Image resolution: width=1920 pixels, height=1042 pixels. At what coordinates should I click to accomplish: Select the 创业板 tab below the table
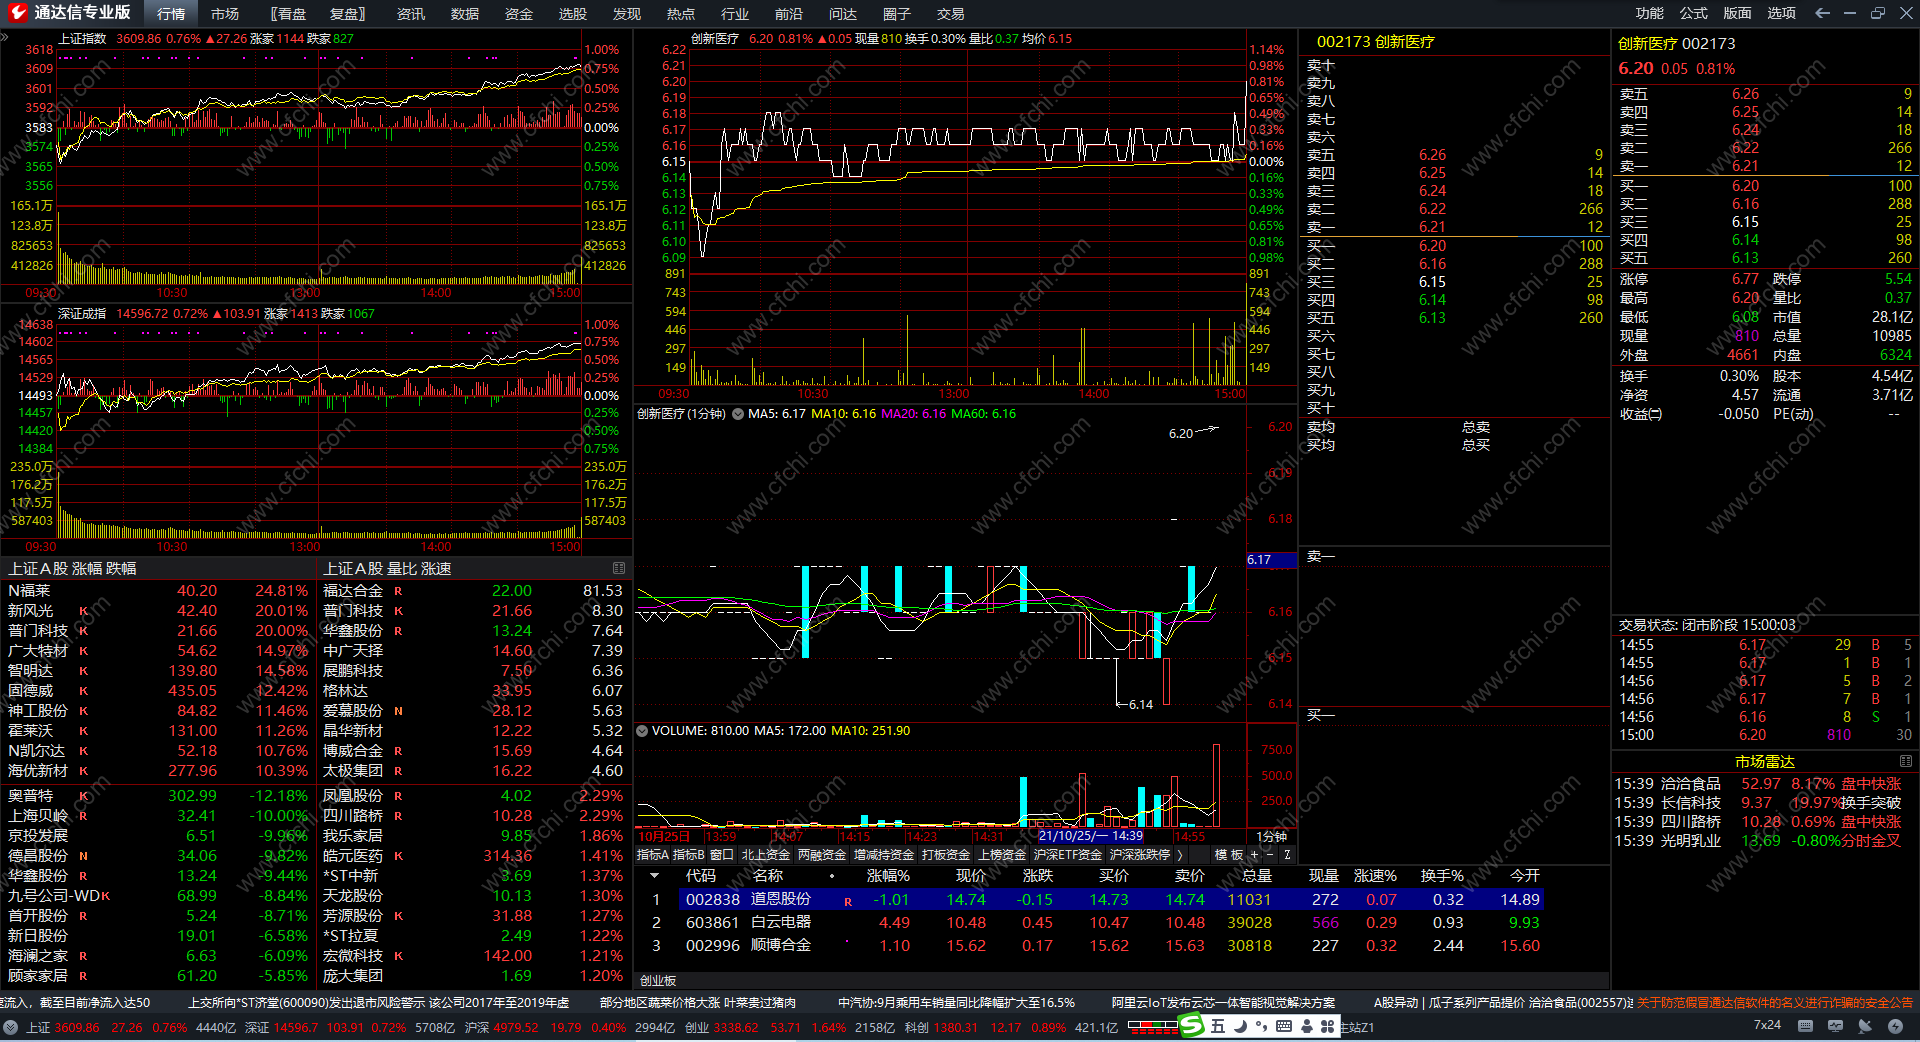(658, 981)
